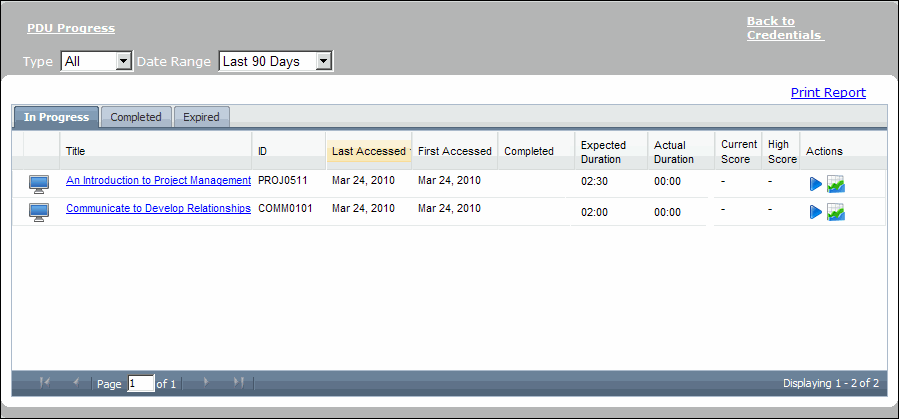The image size is (899, 419).
Task: Click the next page arrow
Action: point(205,382)
